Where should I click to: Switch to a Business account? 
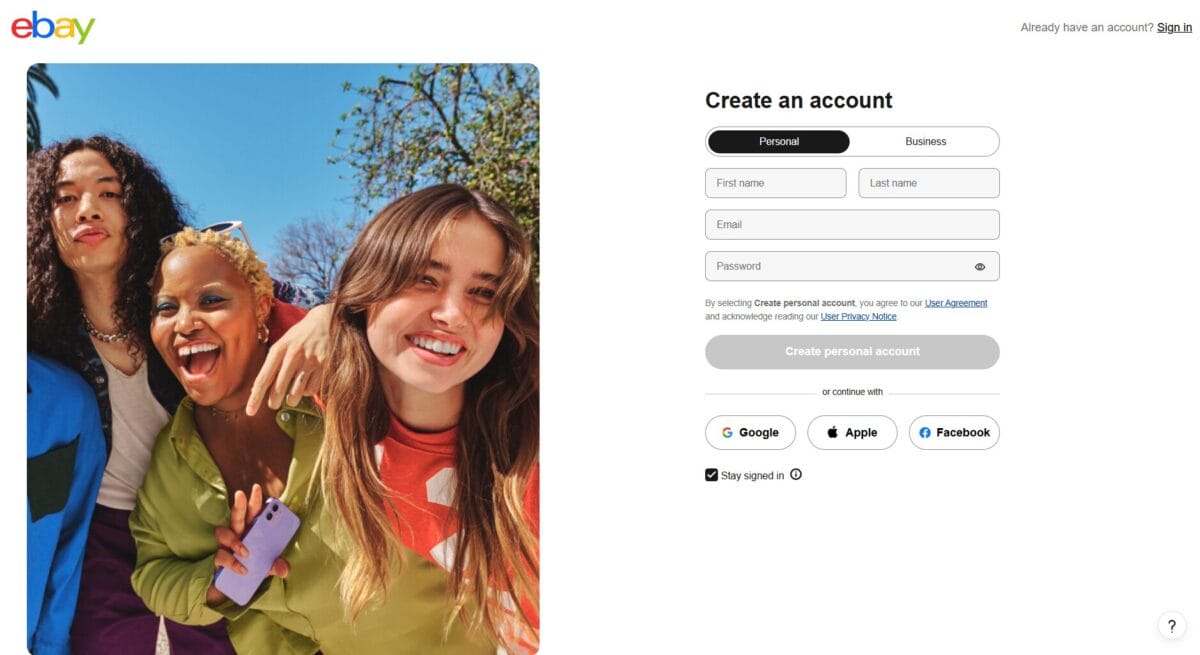coord(925,141)
